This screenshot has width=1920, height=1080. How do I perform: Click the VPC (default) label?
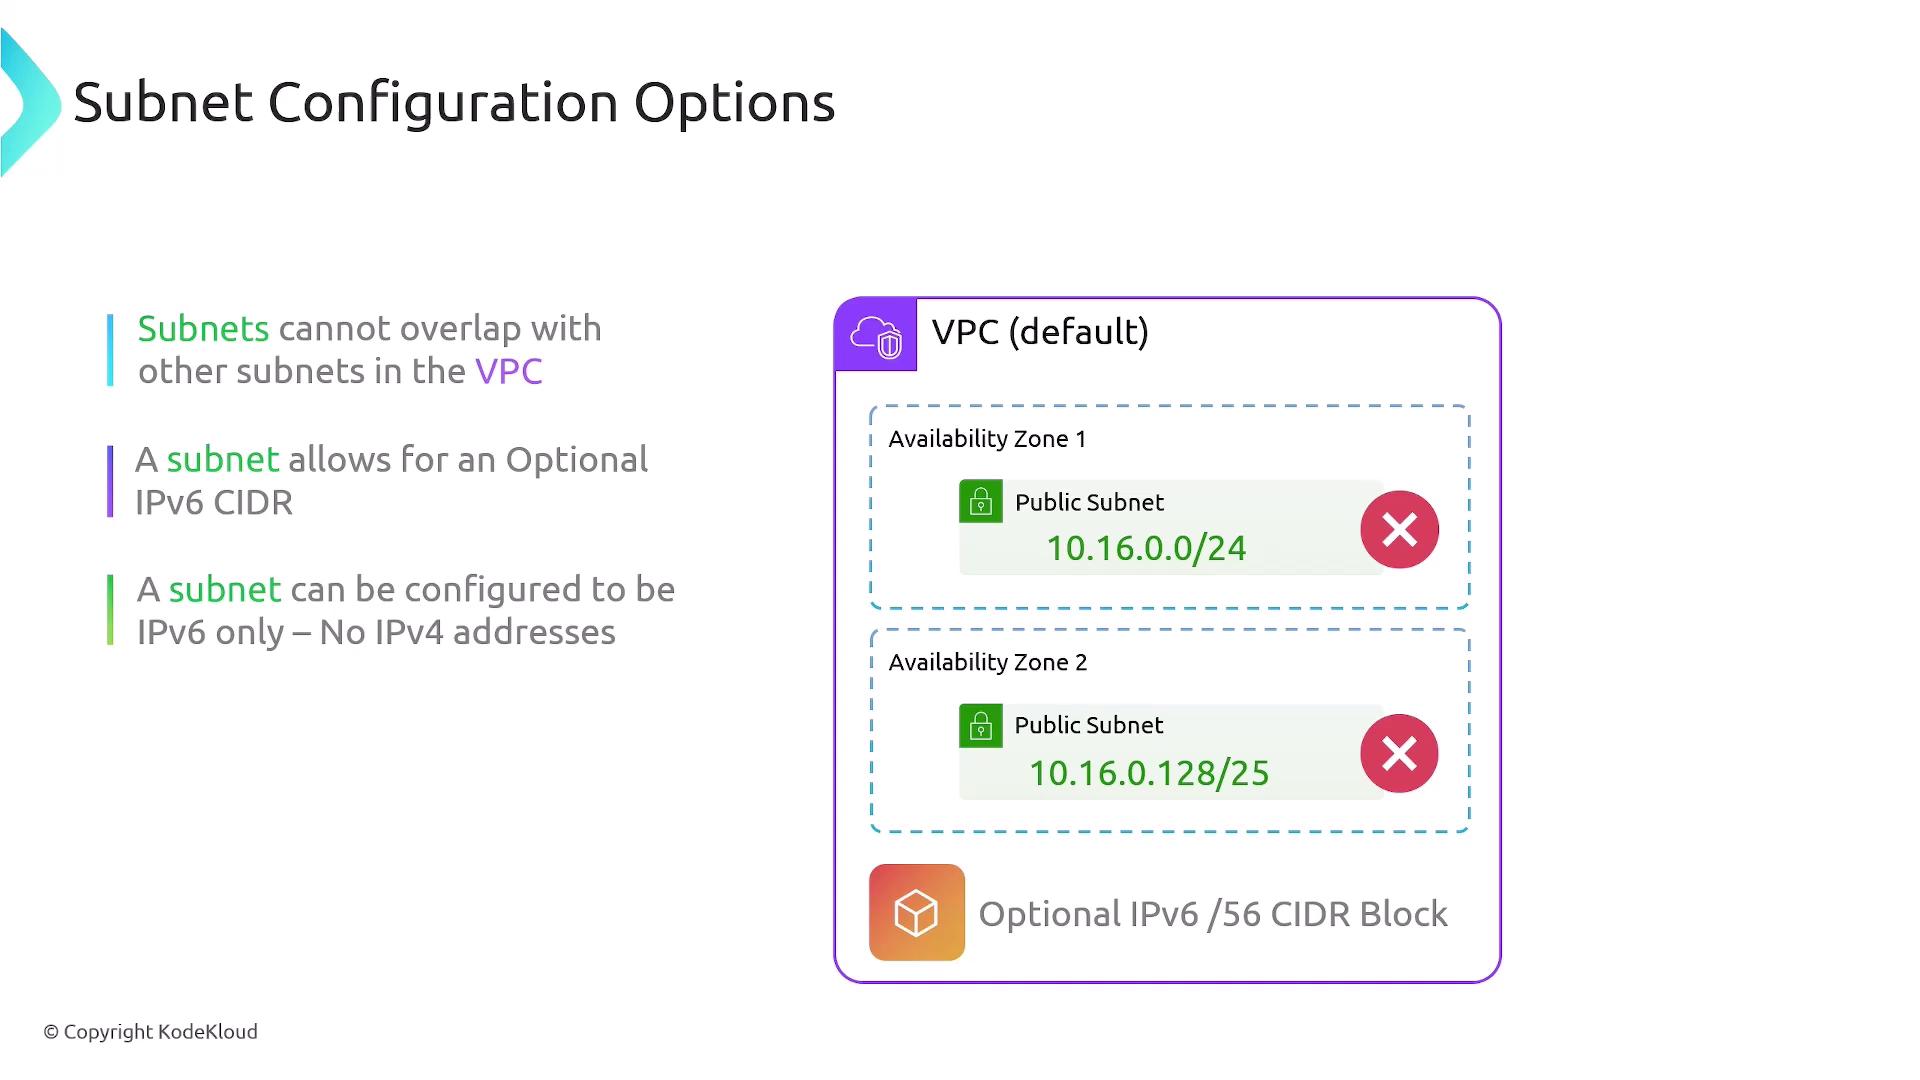click(1040, 332)
